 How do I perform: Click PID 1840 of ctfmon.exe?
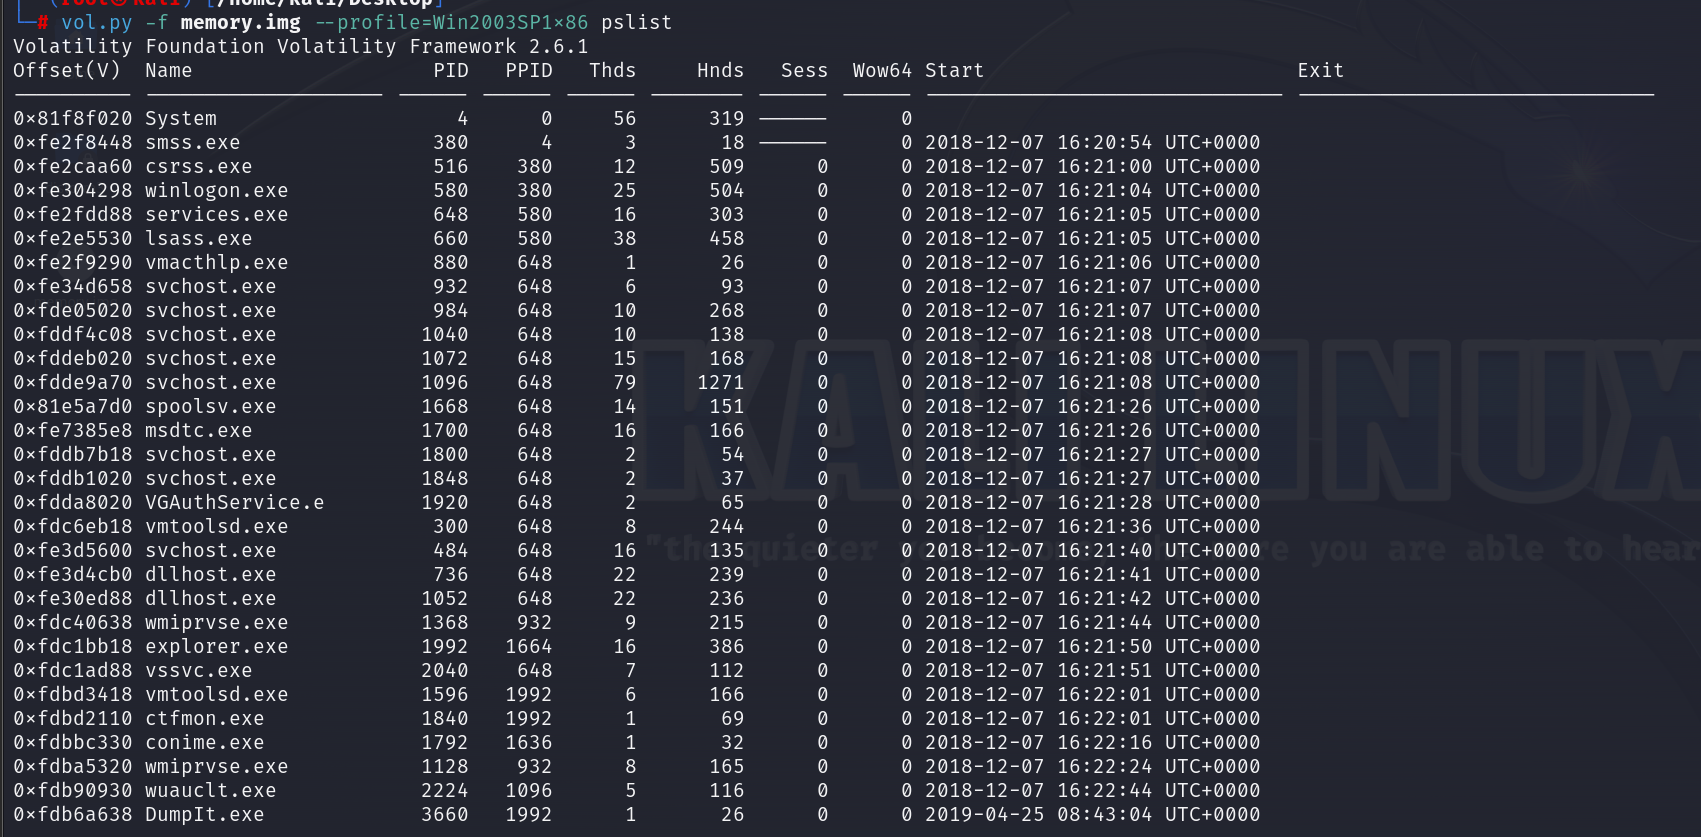point(445,718)
